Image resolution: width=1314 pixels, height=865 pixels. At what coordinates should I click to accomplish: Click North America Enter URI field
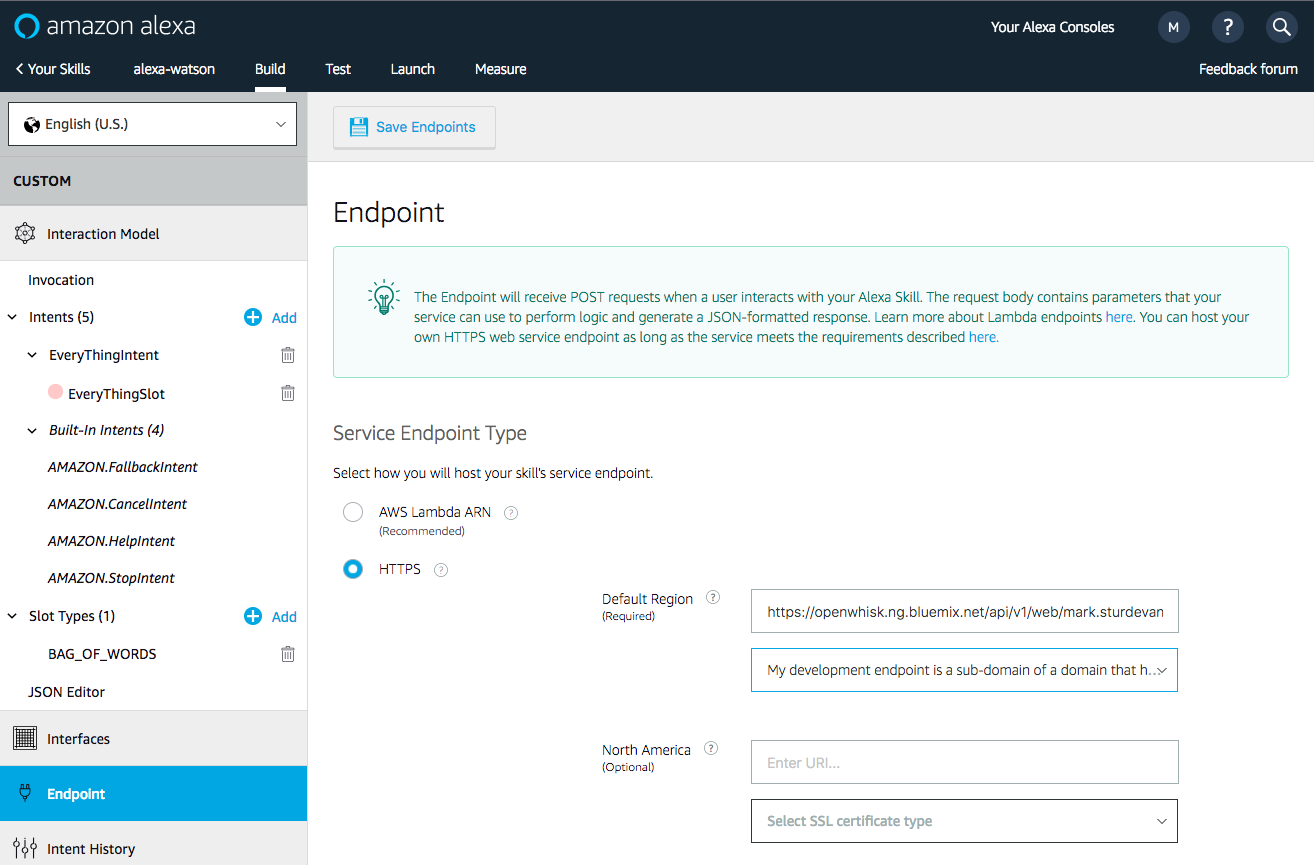pos(964,762)
